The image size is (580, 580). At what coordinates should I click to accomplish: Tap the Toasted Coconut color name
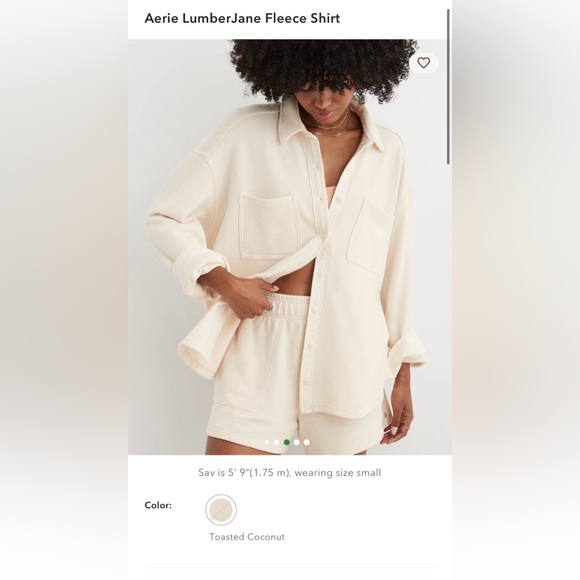point(247,537)
